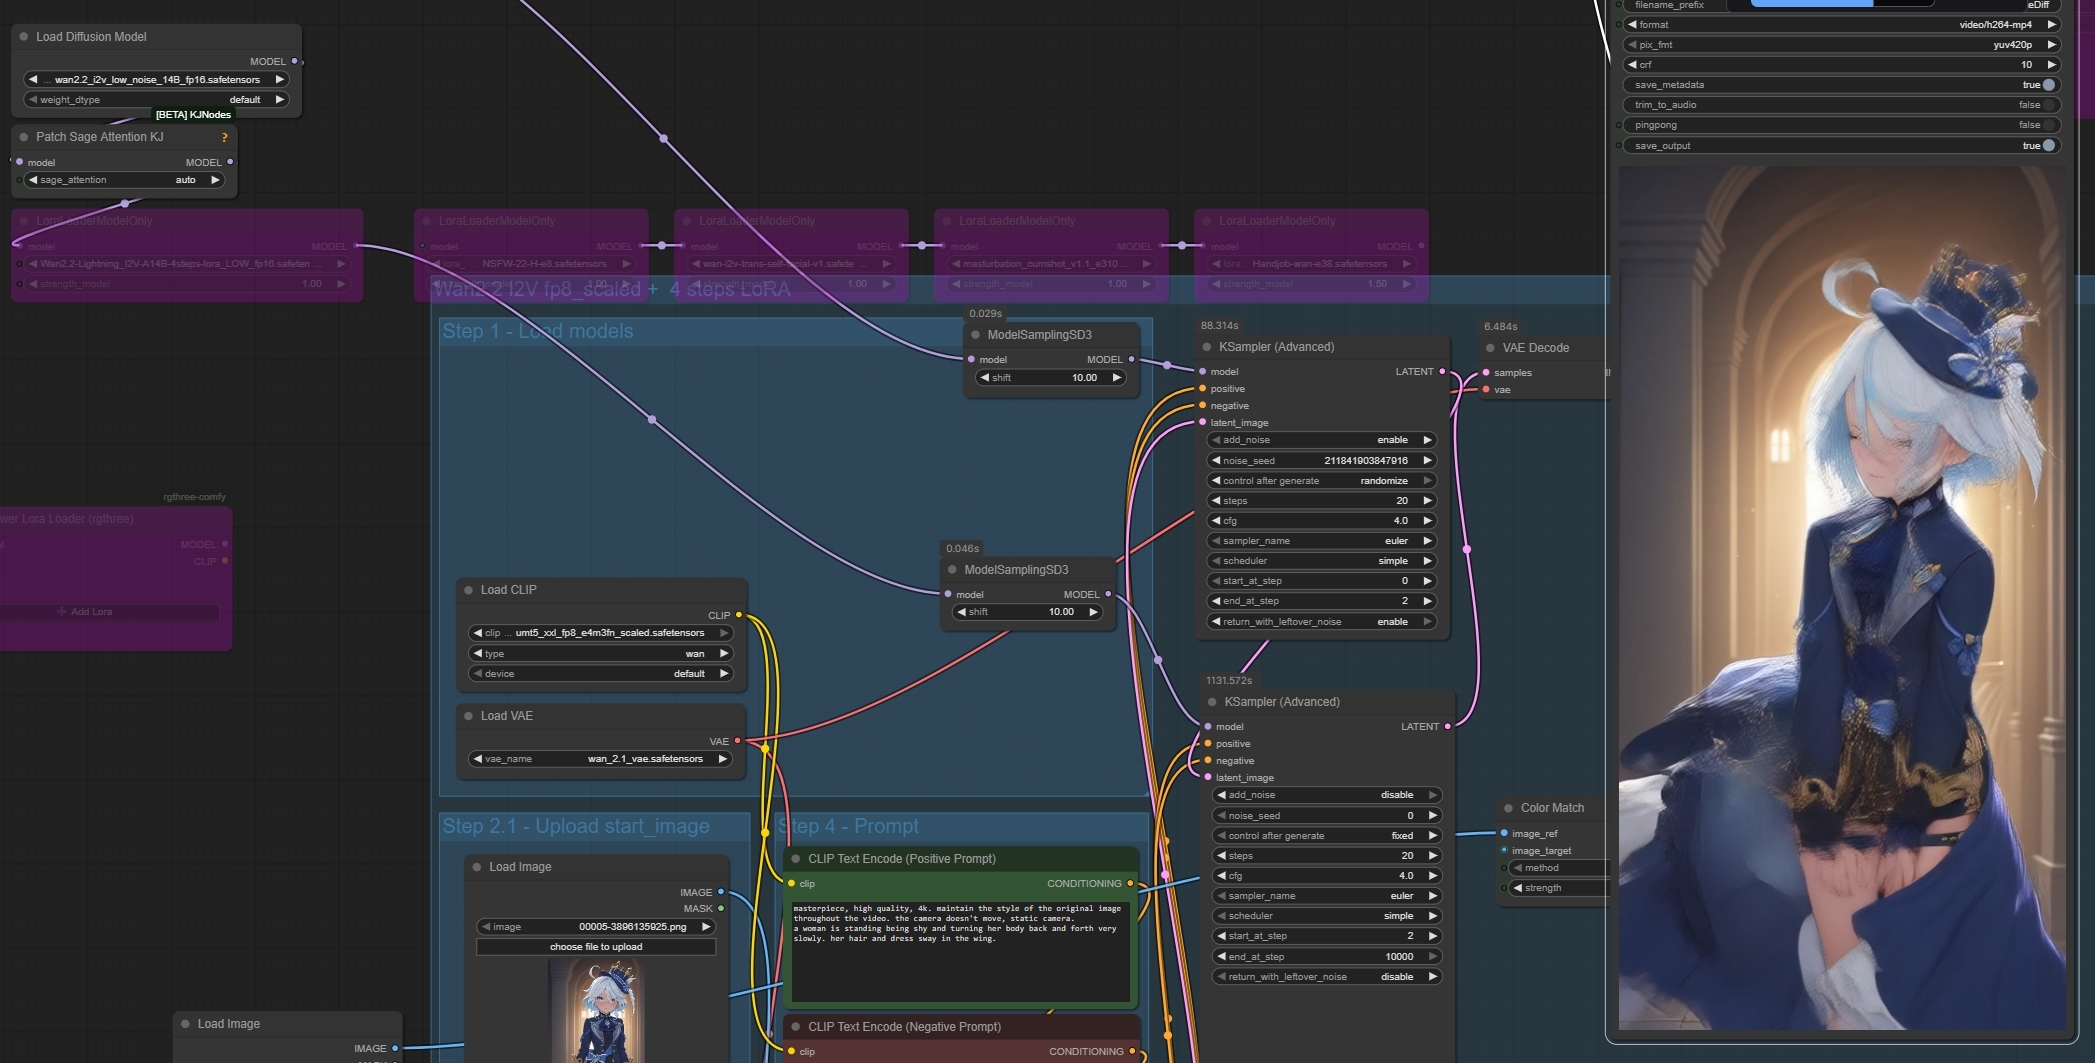The width and height of the screenshot is (2095, 1063).
Task: Open the vae_name dropdown showing wan_2.1_vae.safetensors
Action: [x=601, y=759]
